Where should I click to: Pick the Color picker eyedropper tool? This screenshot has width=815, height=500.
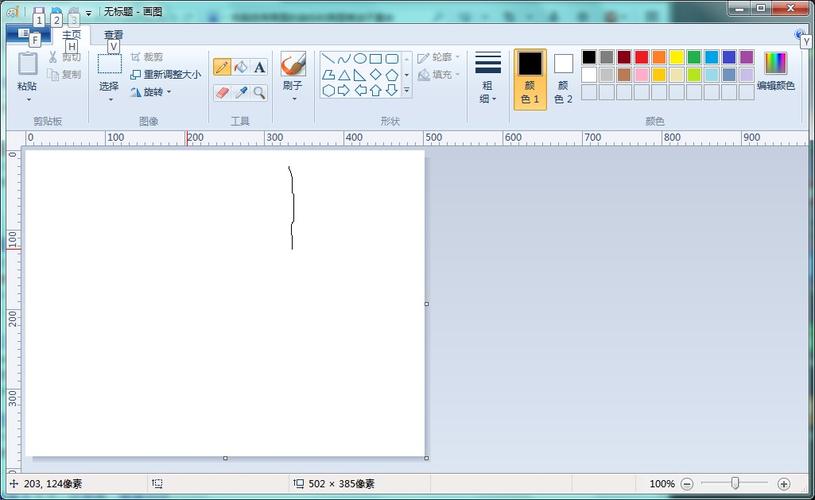(240, 92)
